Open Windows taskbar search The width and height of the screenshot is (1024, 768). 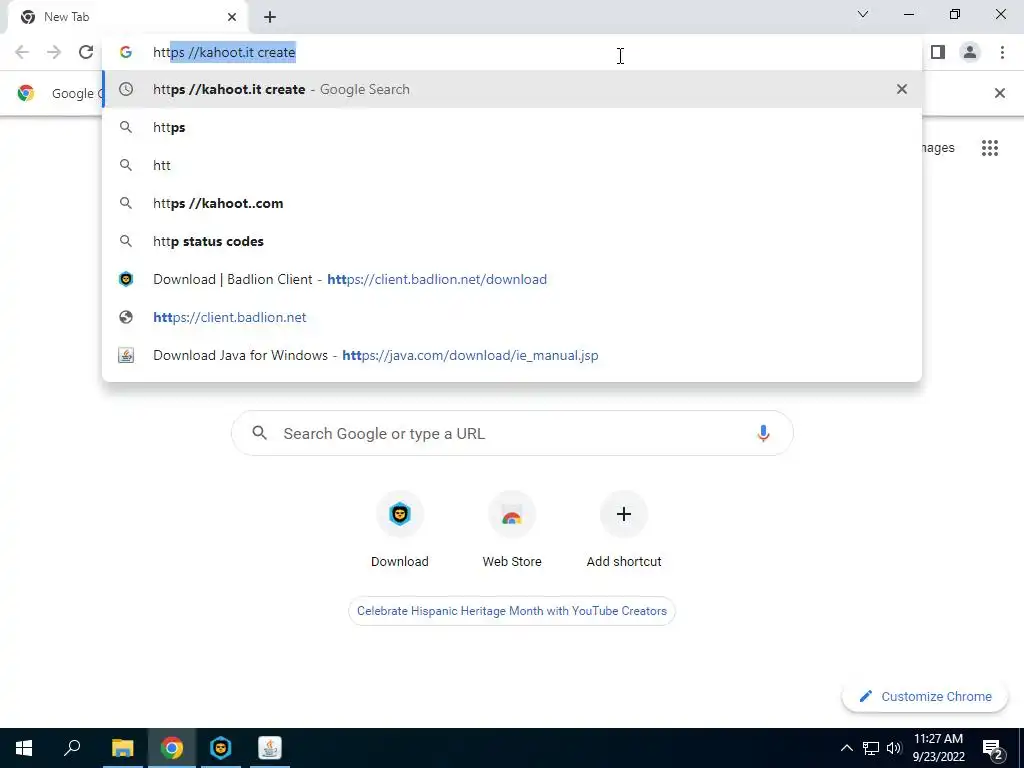(x=72, y=748)
